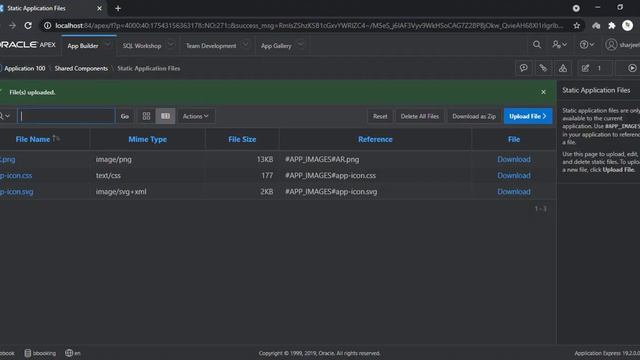Open the browser extensions puzzle icon

coord(611,26)
